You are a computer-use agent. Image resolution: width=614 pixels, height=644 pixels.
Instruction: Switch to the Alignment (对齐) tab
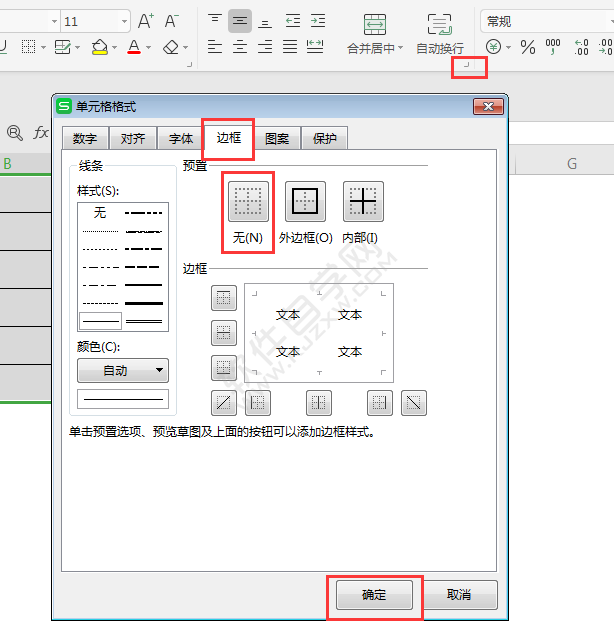(x=133, y=139)
